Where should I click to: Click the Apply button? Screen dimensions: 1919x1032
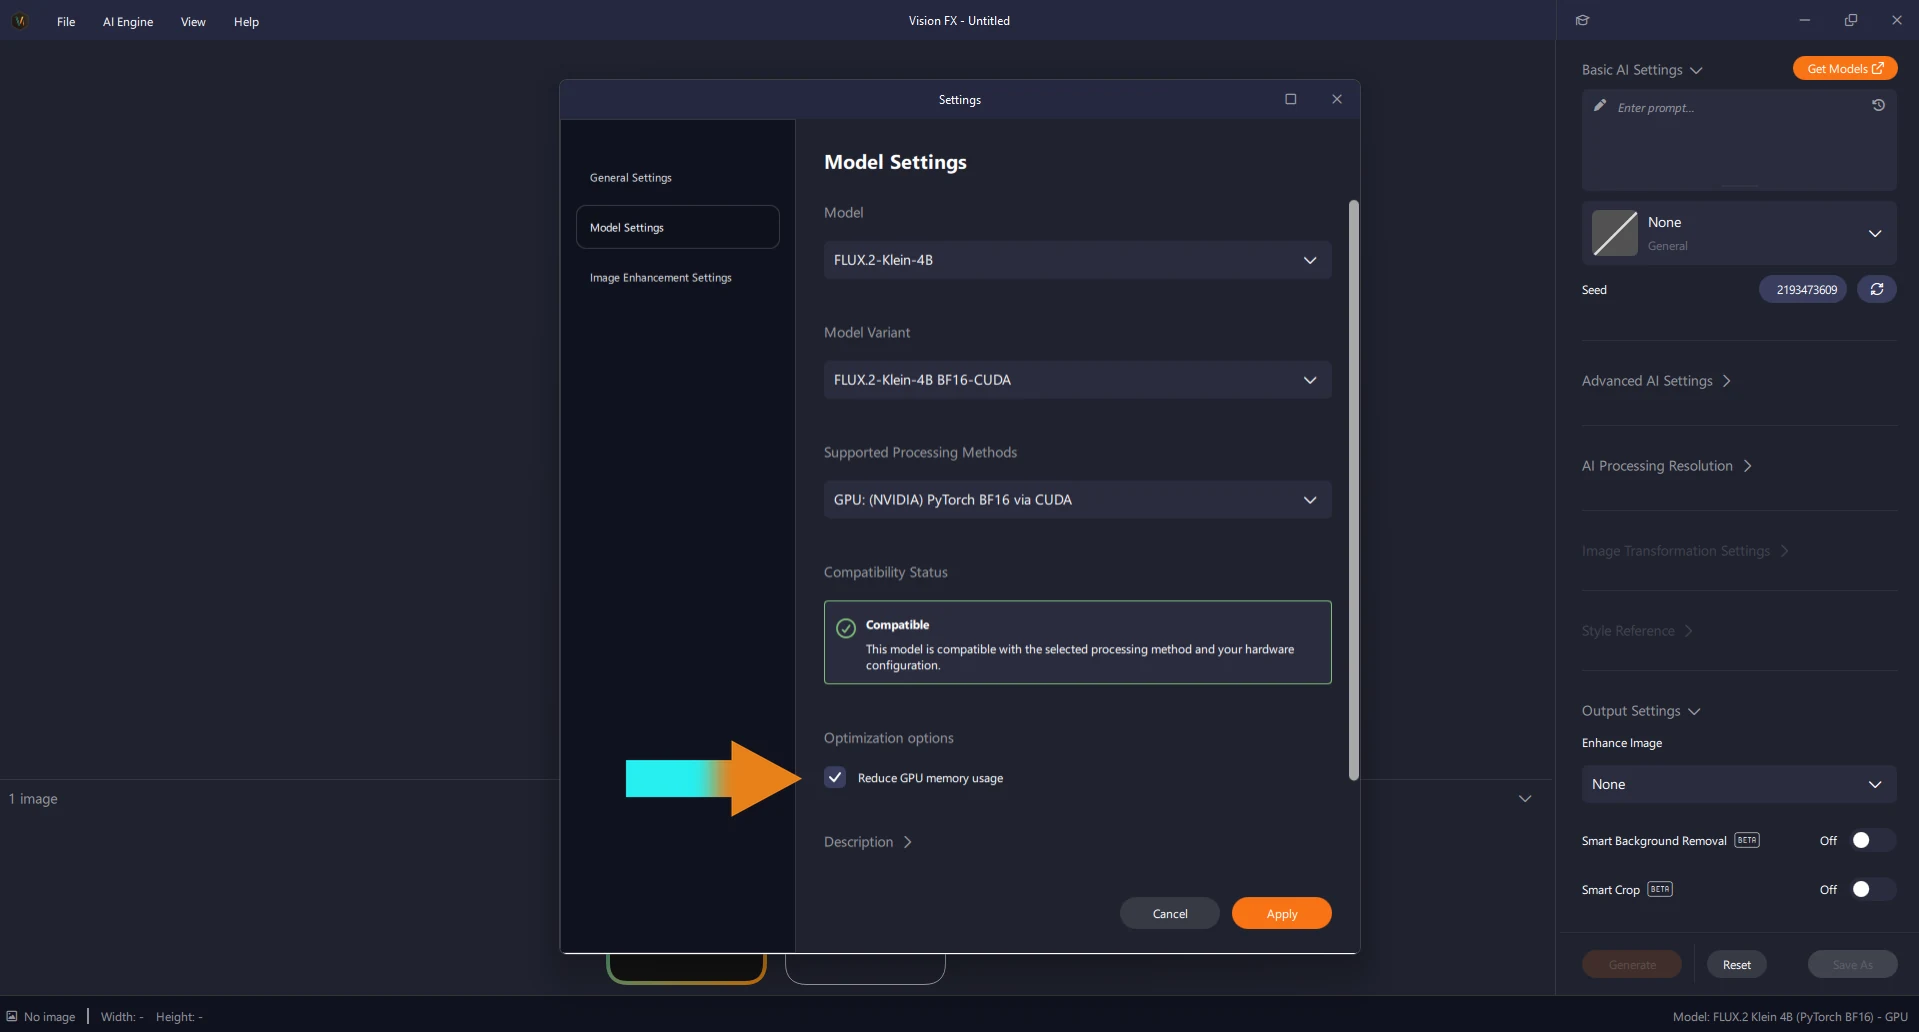click(1281, 913)
